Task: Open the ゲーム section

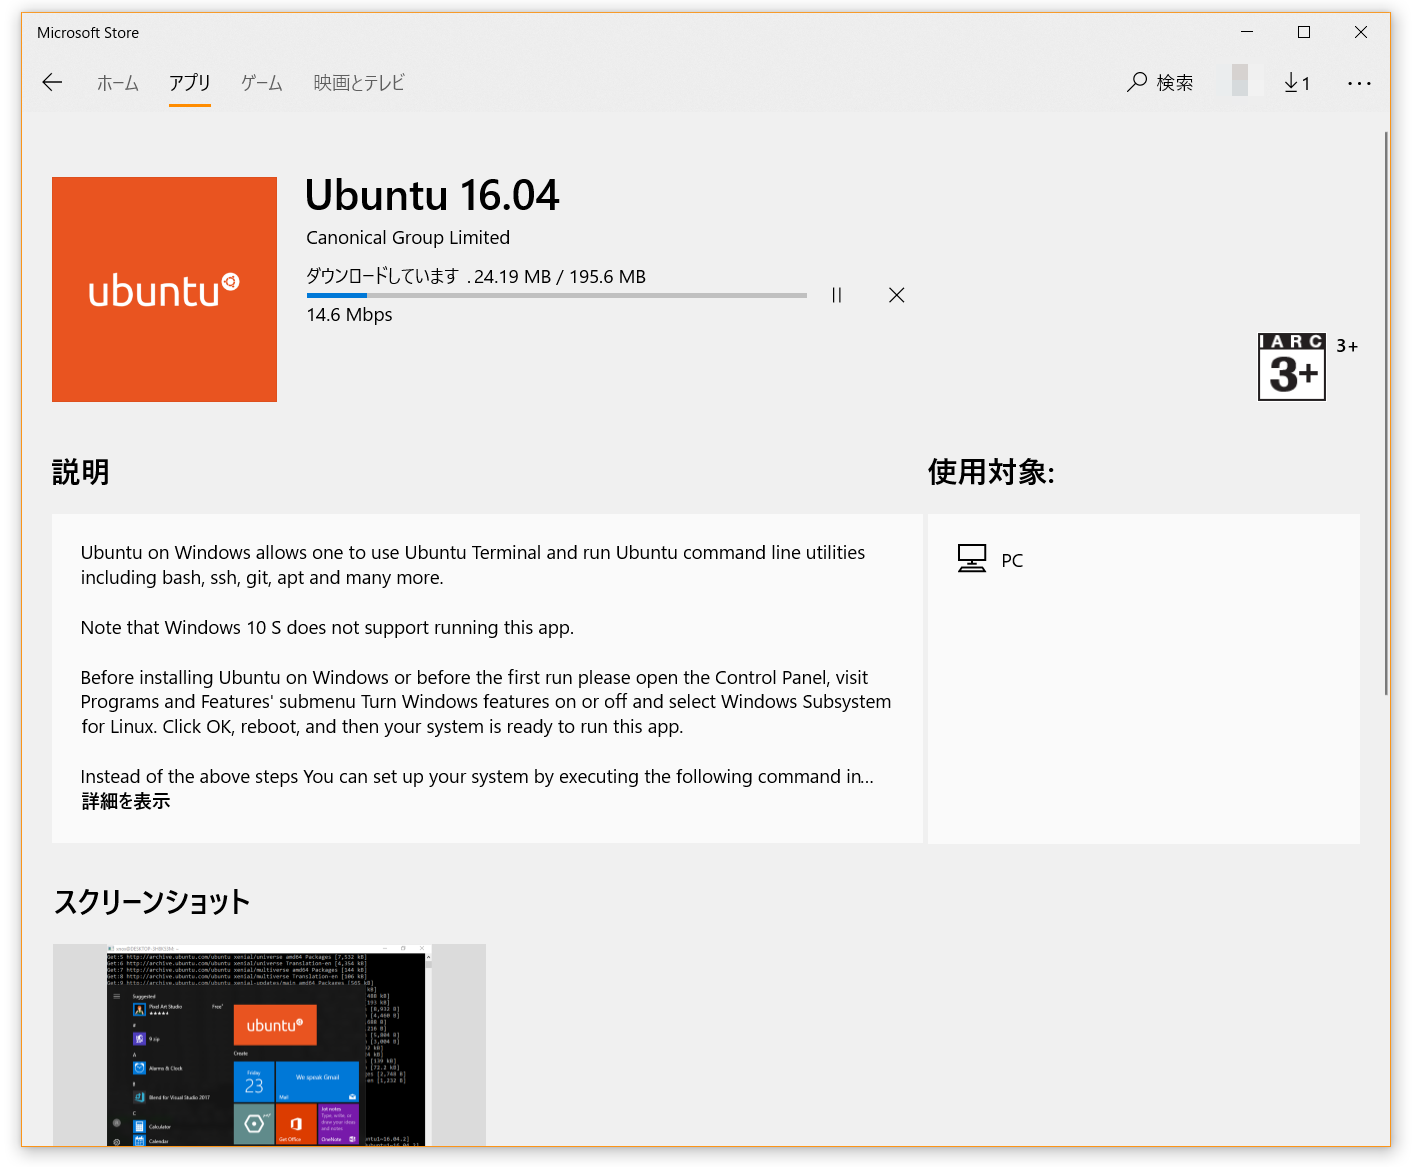Action: [x=260, y=83]
